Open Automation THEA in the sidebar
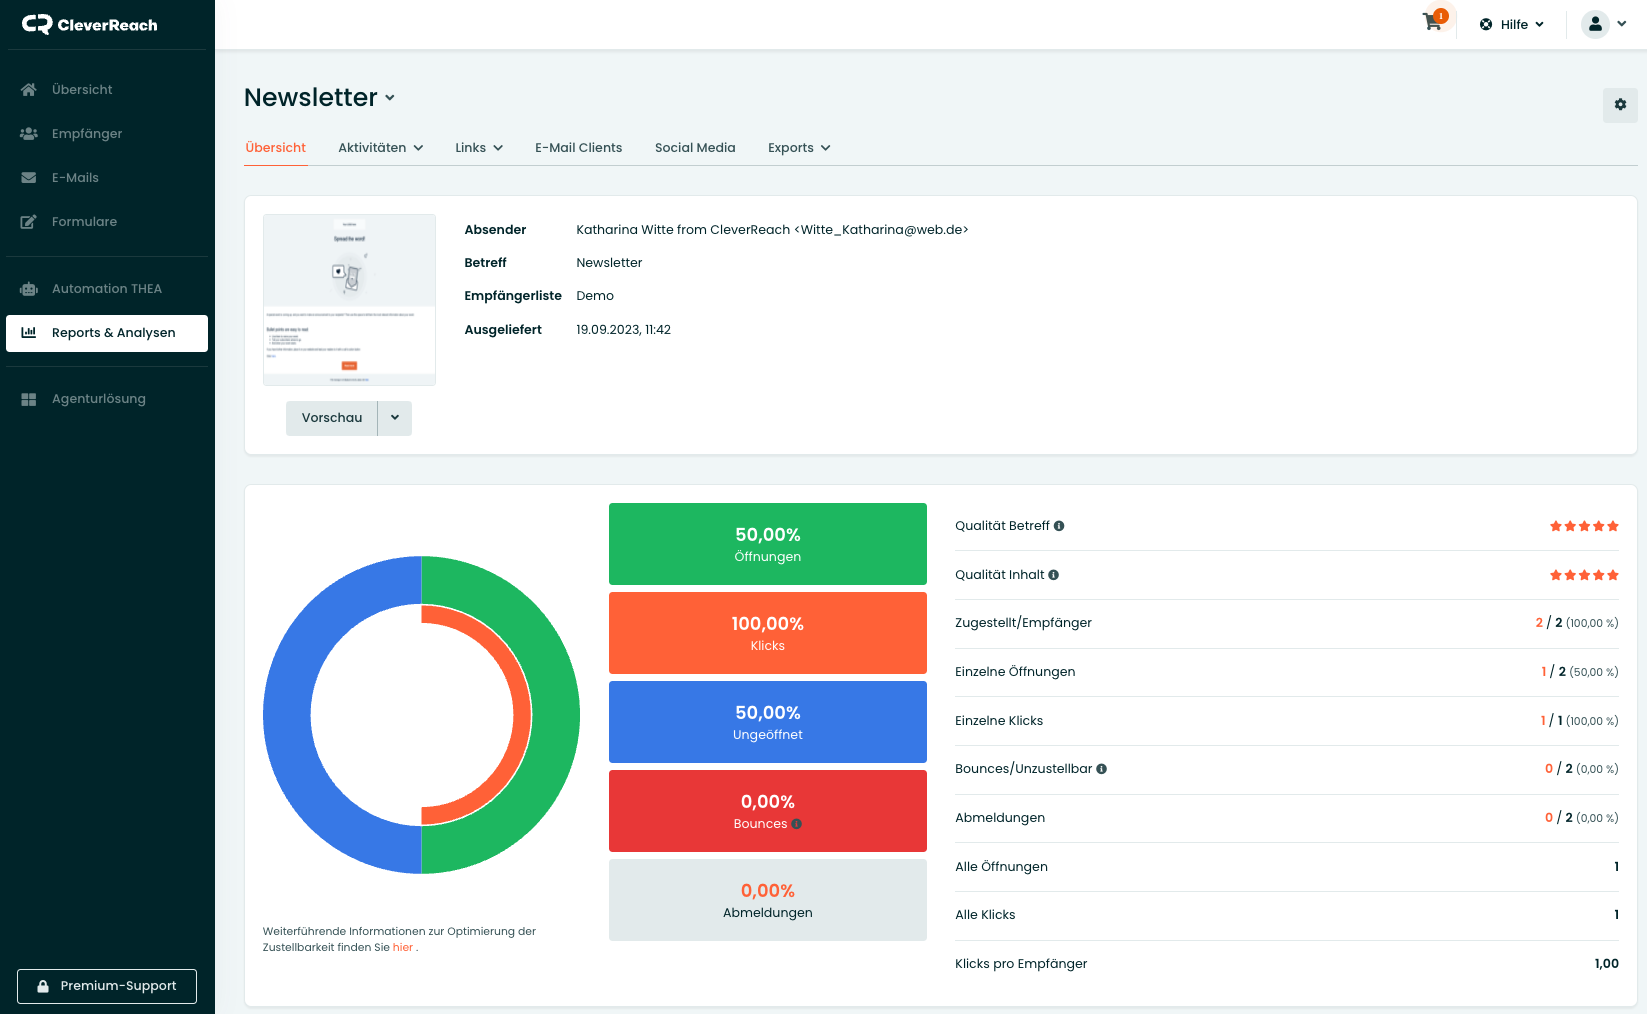The width and height of the screenshot is (1647, 1014). tap(107, 288)
